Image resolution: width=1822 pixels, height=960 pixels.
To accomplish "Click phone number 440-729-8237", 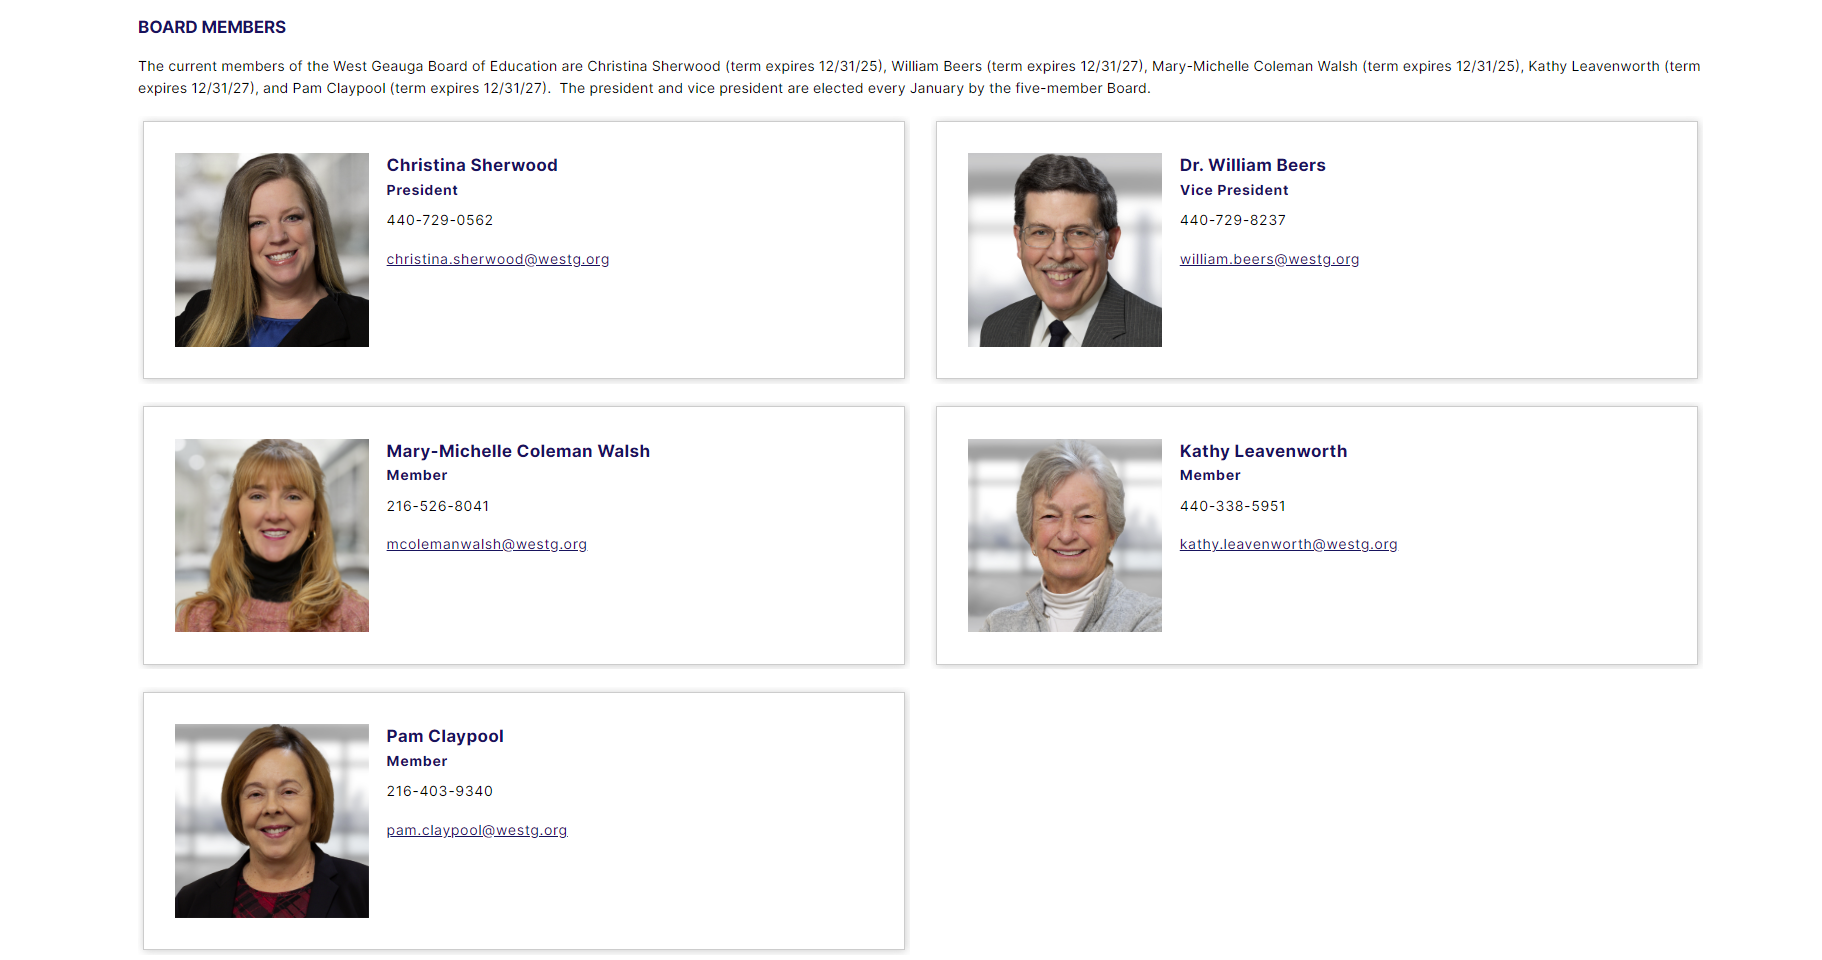I will click(1233, 220).
